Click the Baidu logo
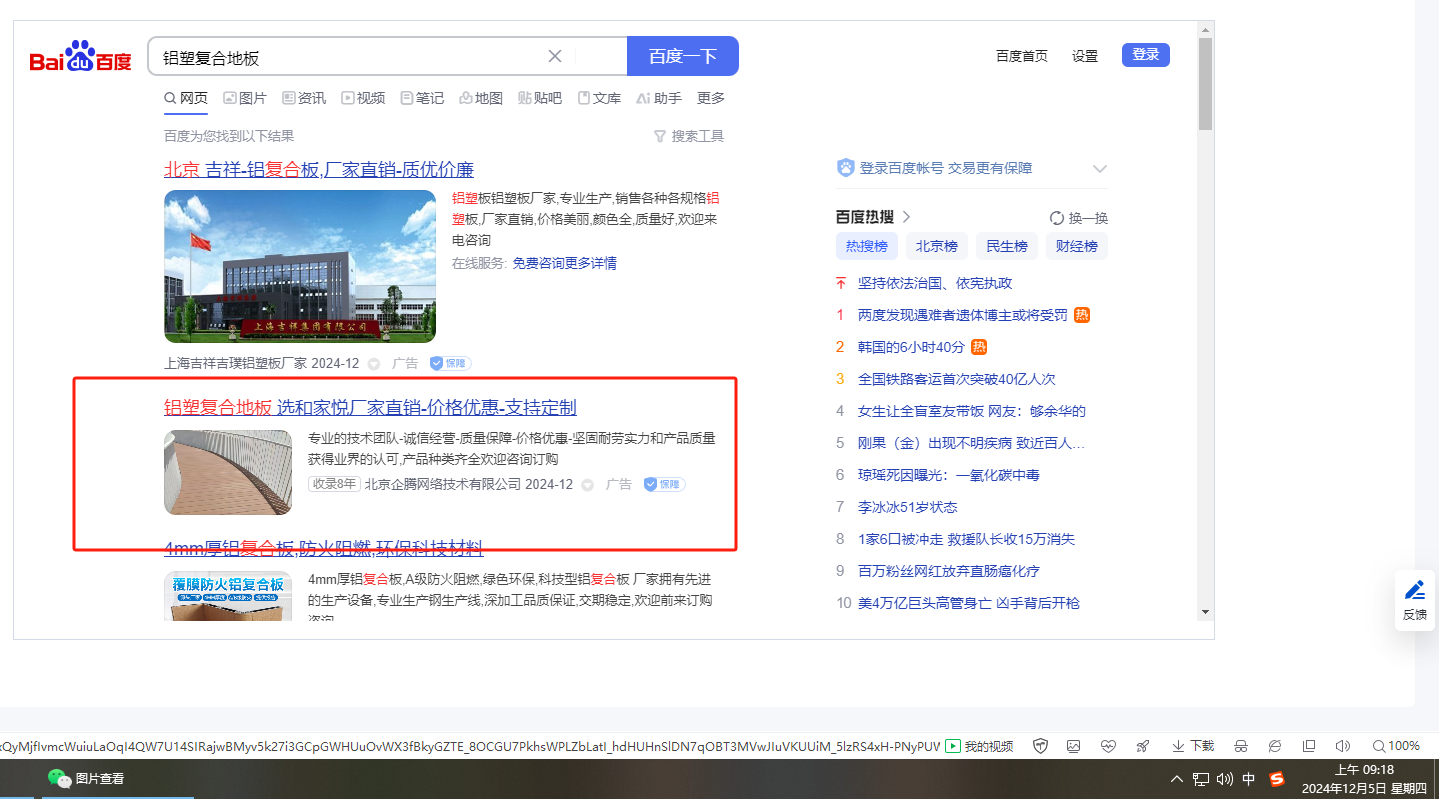Image resolution: width=1439 pixels, height=799 pixels. tap(80, 57)
